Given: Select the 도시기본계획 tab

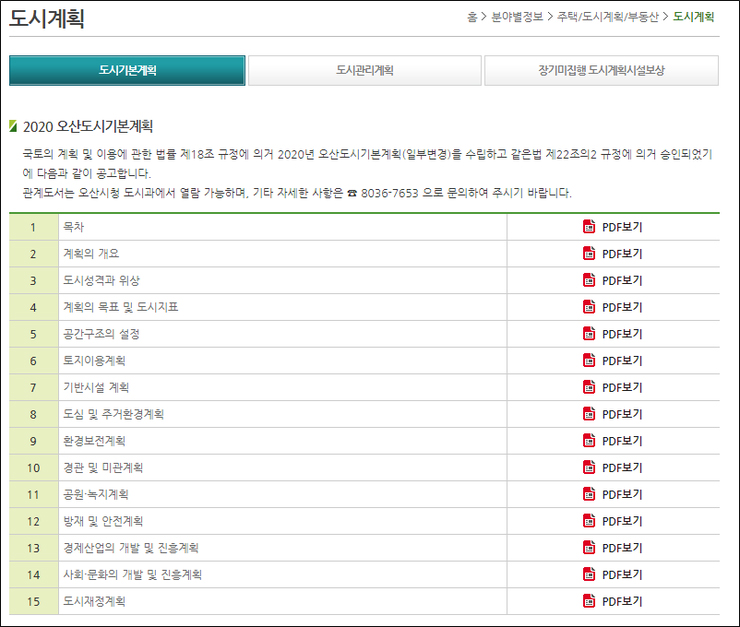Looking at the screenshot, I should (127, 71).
